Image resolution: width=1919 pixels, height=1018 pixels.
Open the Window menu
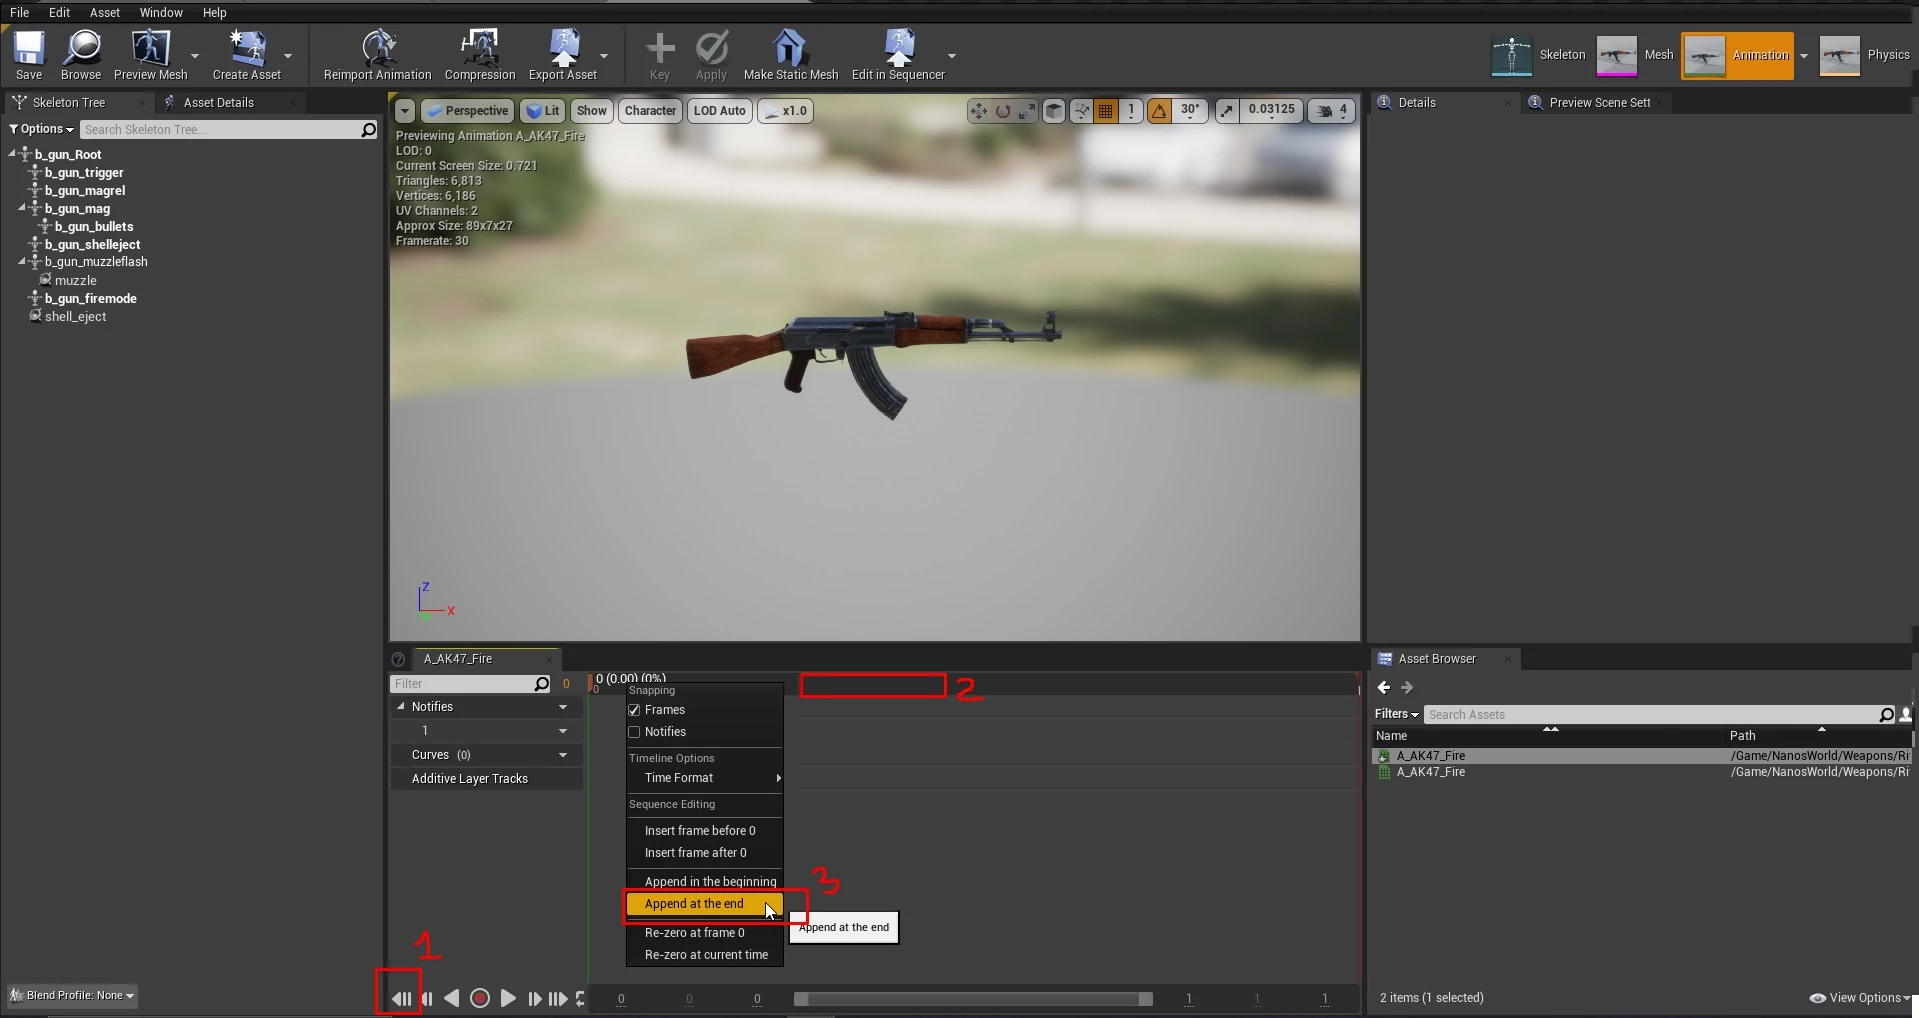click(161, 13)
